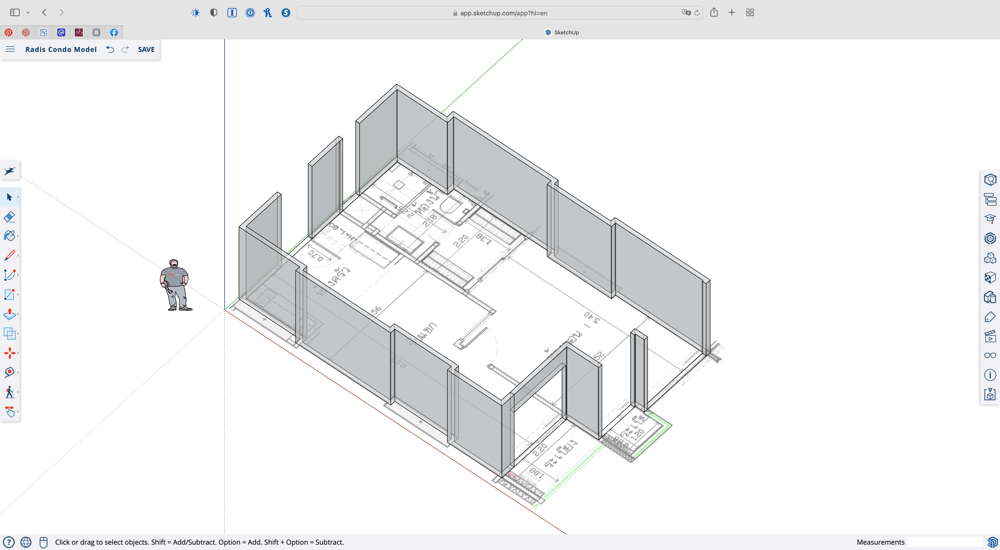This screenshot has height=550, width=1000.
Task: Expand the Push/Pull tool flyout arrow
Action: [17, 314]
